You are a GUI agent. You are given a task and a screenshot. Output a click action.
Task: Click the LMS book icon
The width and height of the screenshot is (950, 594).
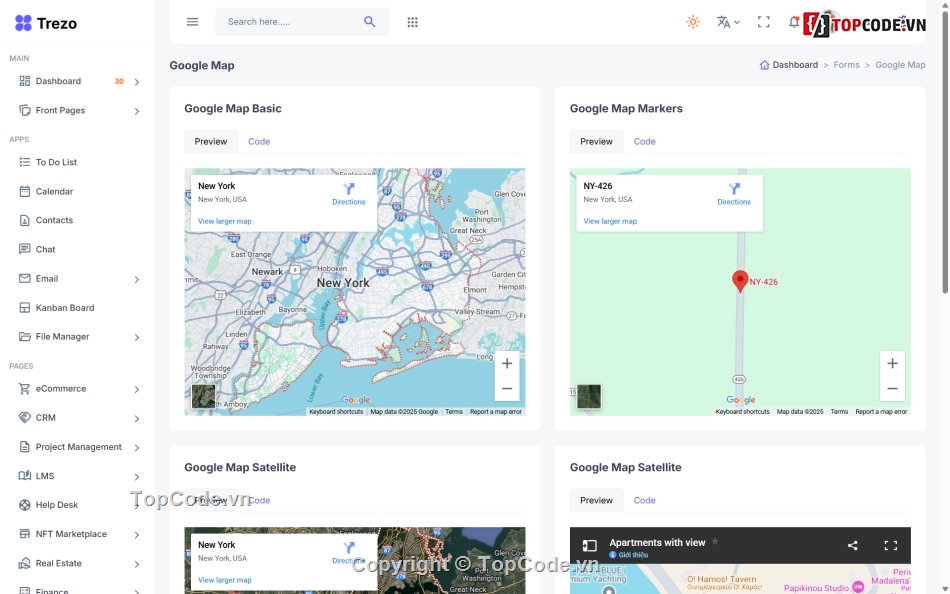click(24, 476)
